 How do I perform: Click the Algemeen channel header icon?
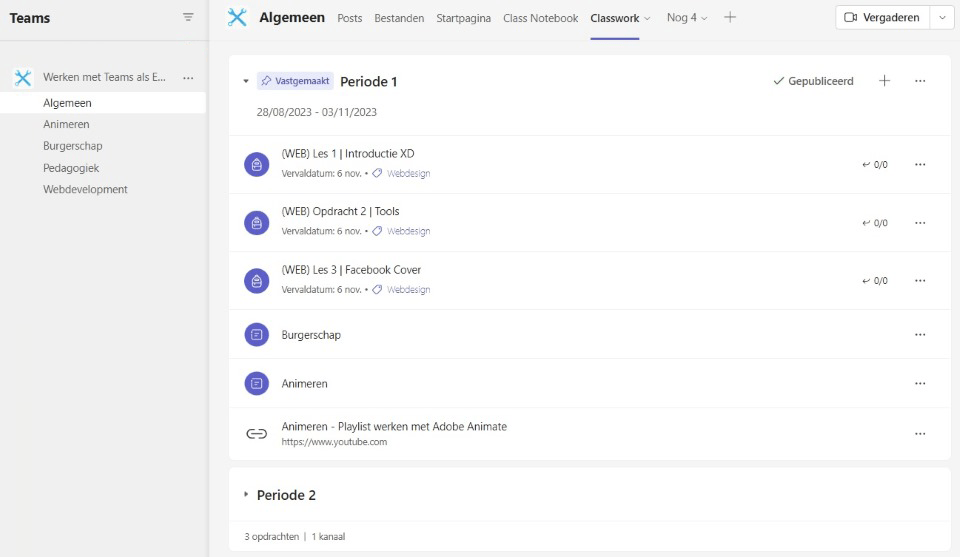coord(237,17)
